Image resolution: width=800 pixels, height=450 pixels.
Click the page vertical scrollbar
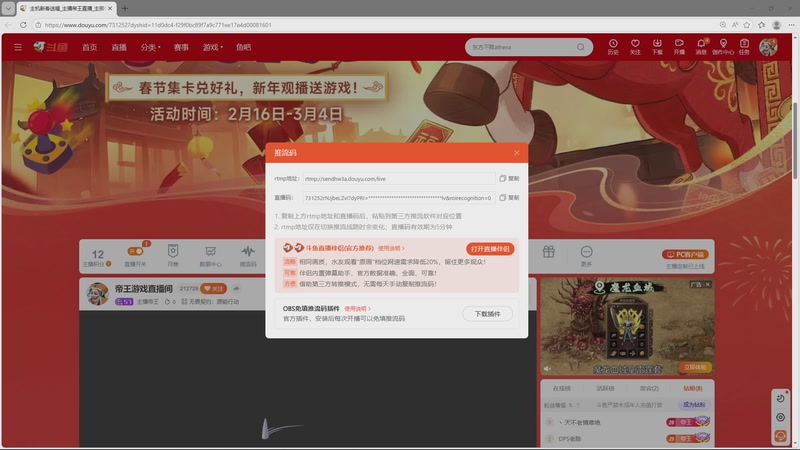(x=795, y=140)
